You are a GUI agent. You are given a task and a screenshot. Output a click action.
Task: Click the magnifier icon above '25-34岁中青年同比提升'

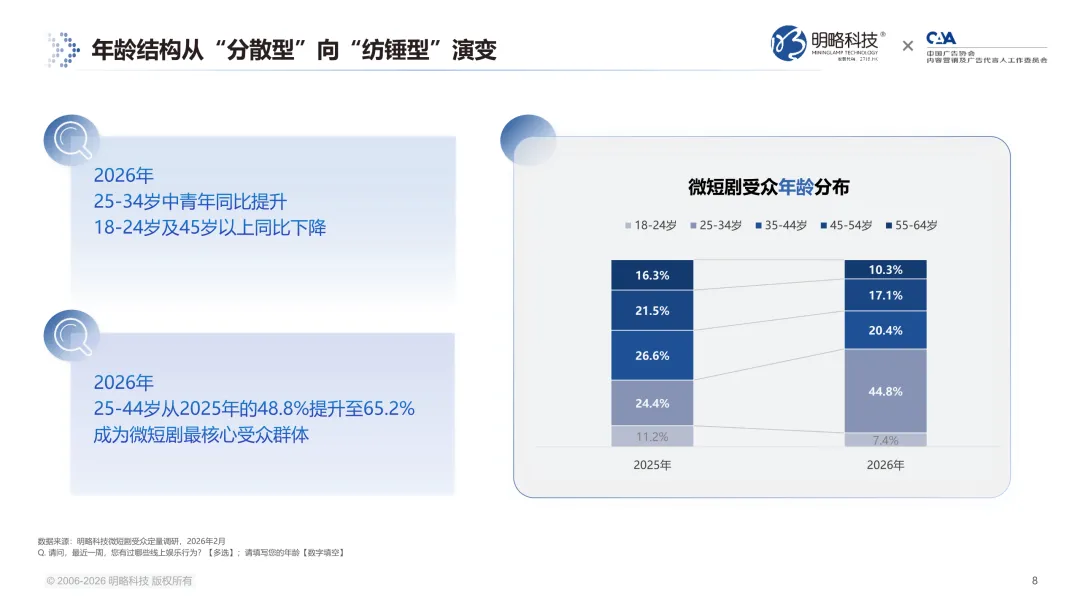click(72, 140)
